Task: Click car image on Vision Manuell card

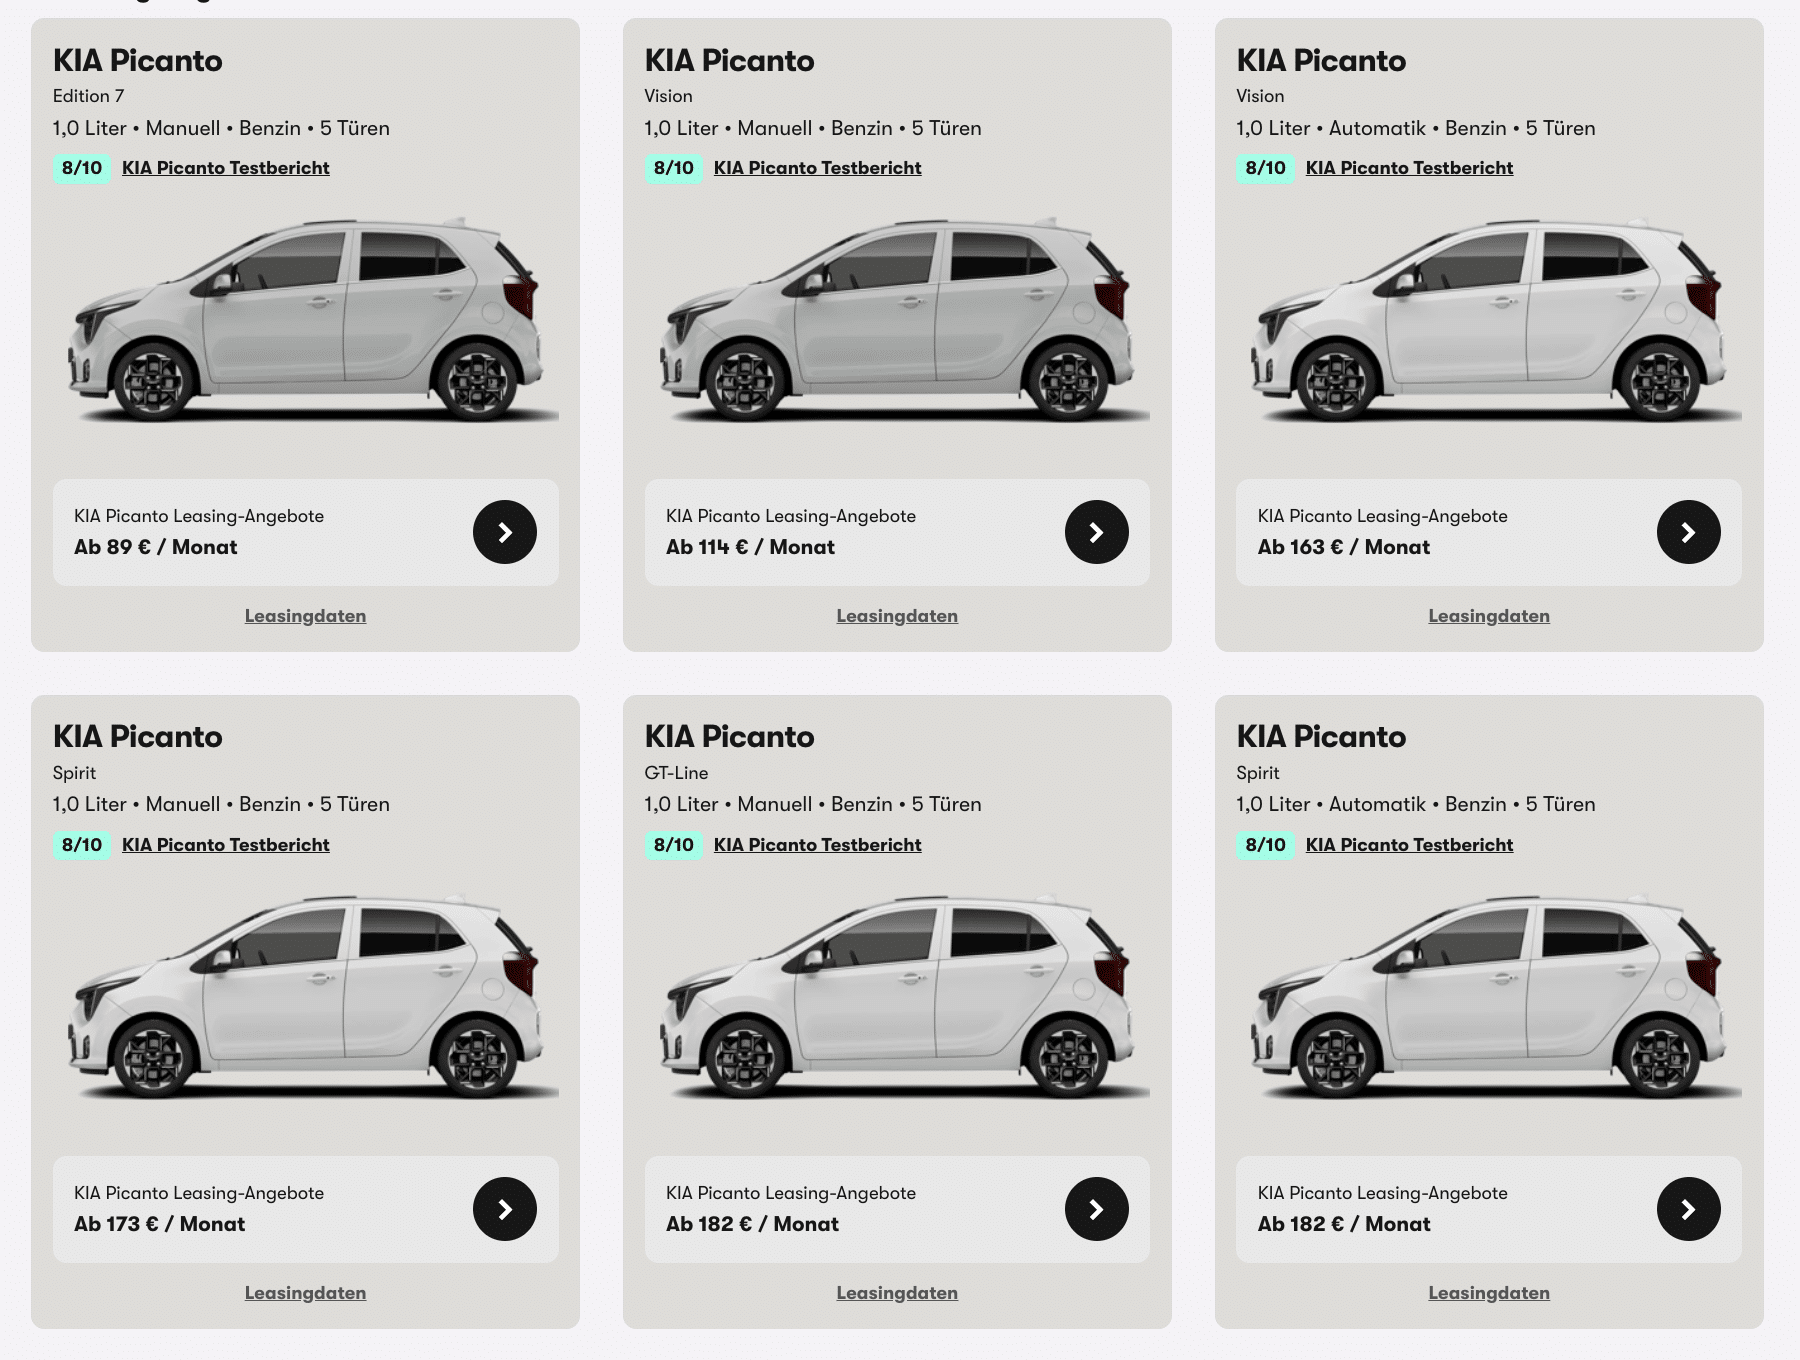Action: point(897,320)
